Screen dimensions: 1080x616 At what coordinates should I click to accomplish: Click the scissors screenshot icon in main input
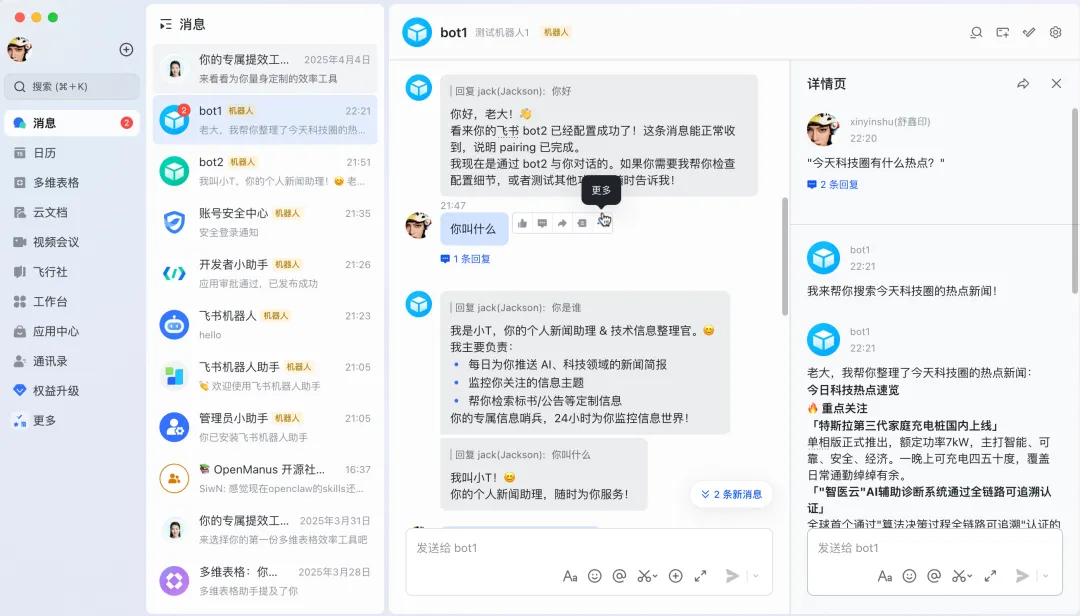pos(643,576)
